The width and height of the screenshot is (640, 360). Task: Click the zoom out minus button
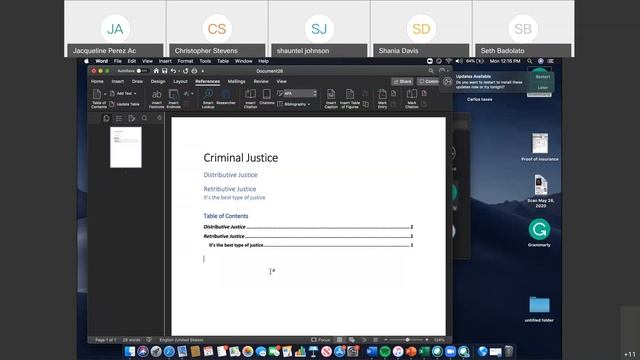point(386,340)
